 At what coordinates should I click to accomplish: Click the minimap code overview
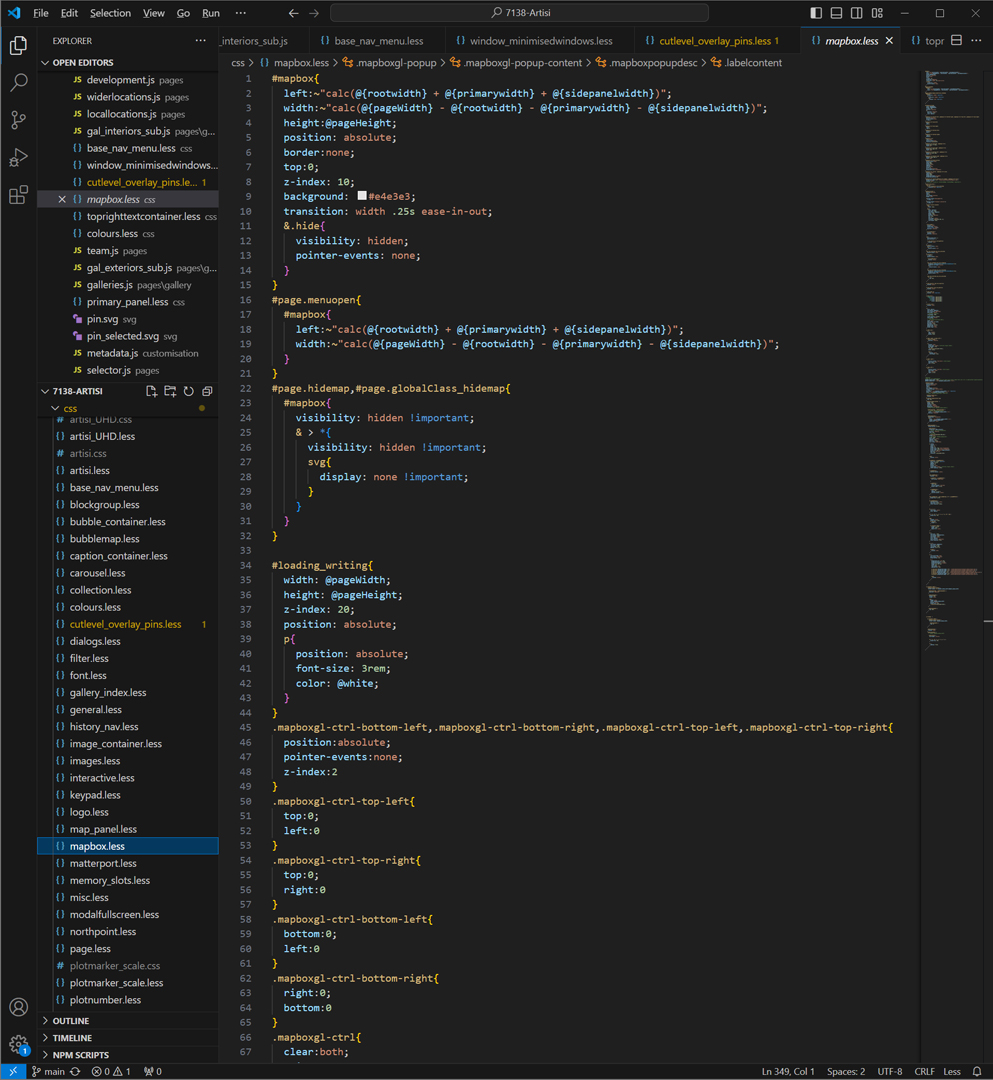(954, 358)
